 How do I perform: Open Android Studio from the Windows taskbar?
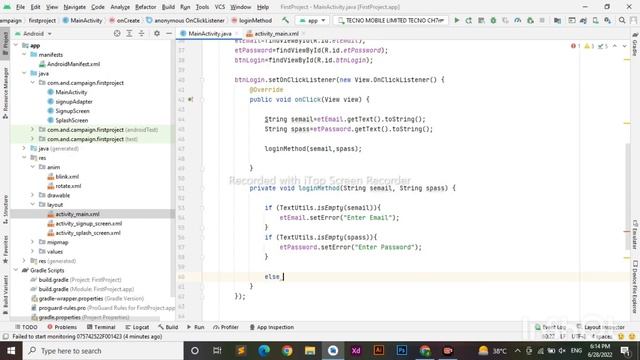(333, 351)
